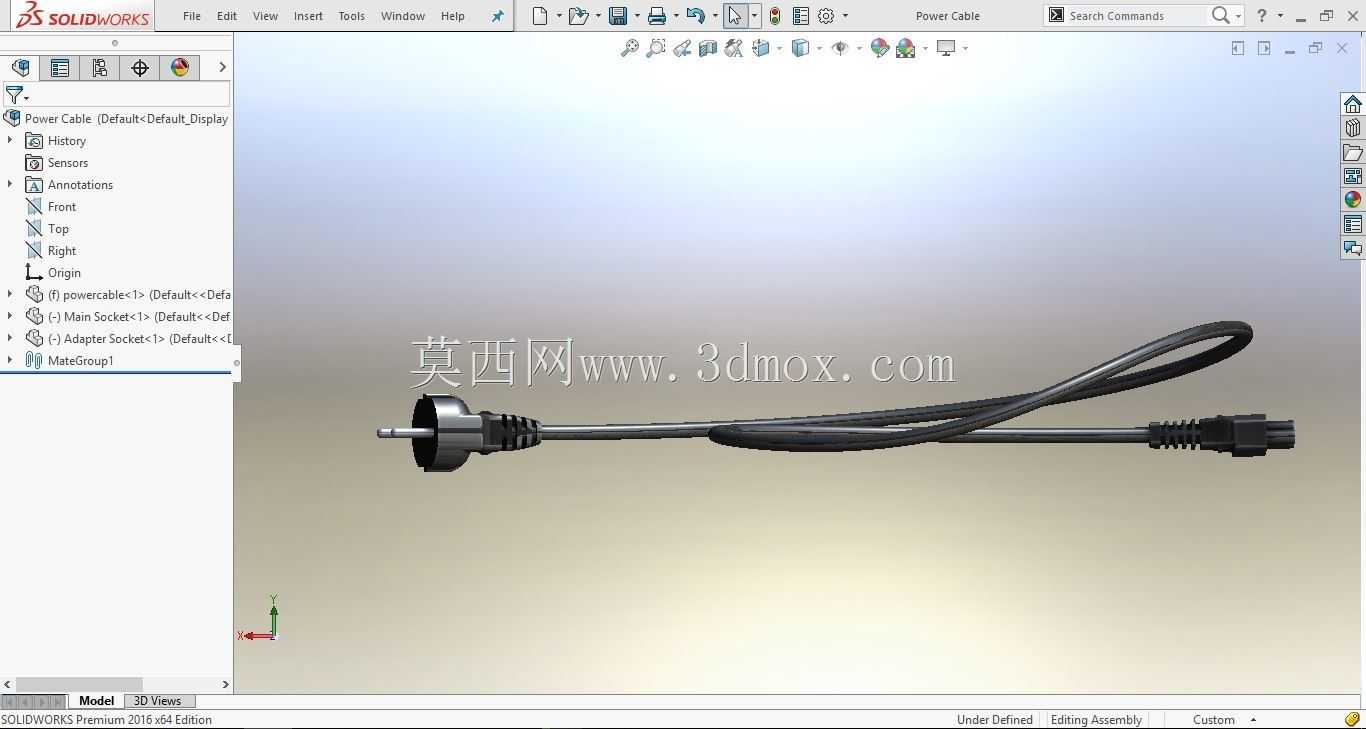Switch to the FeatureManager design tree tab
1366x729 pixels.
click(x=20, y=67)
